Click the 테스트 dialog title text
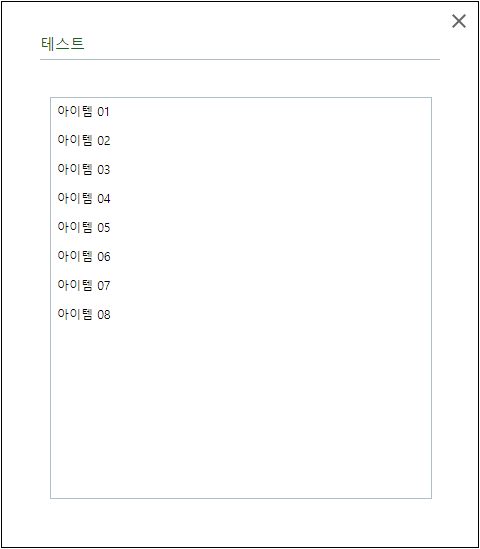This screenshot has height=549, width=480. (x=63, y=44)
